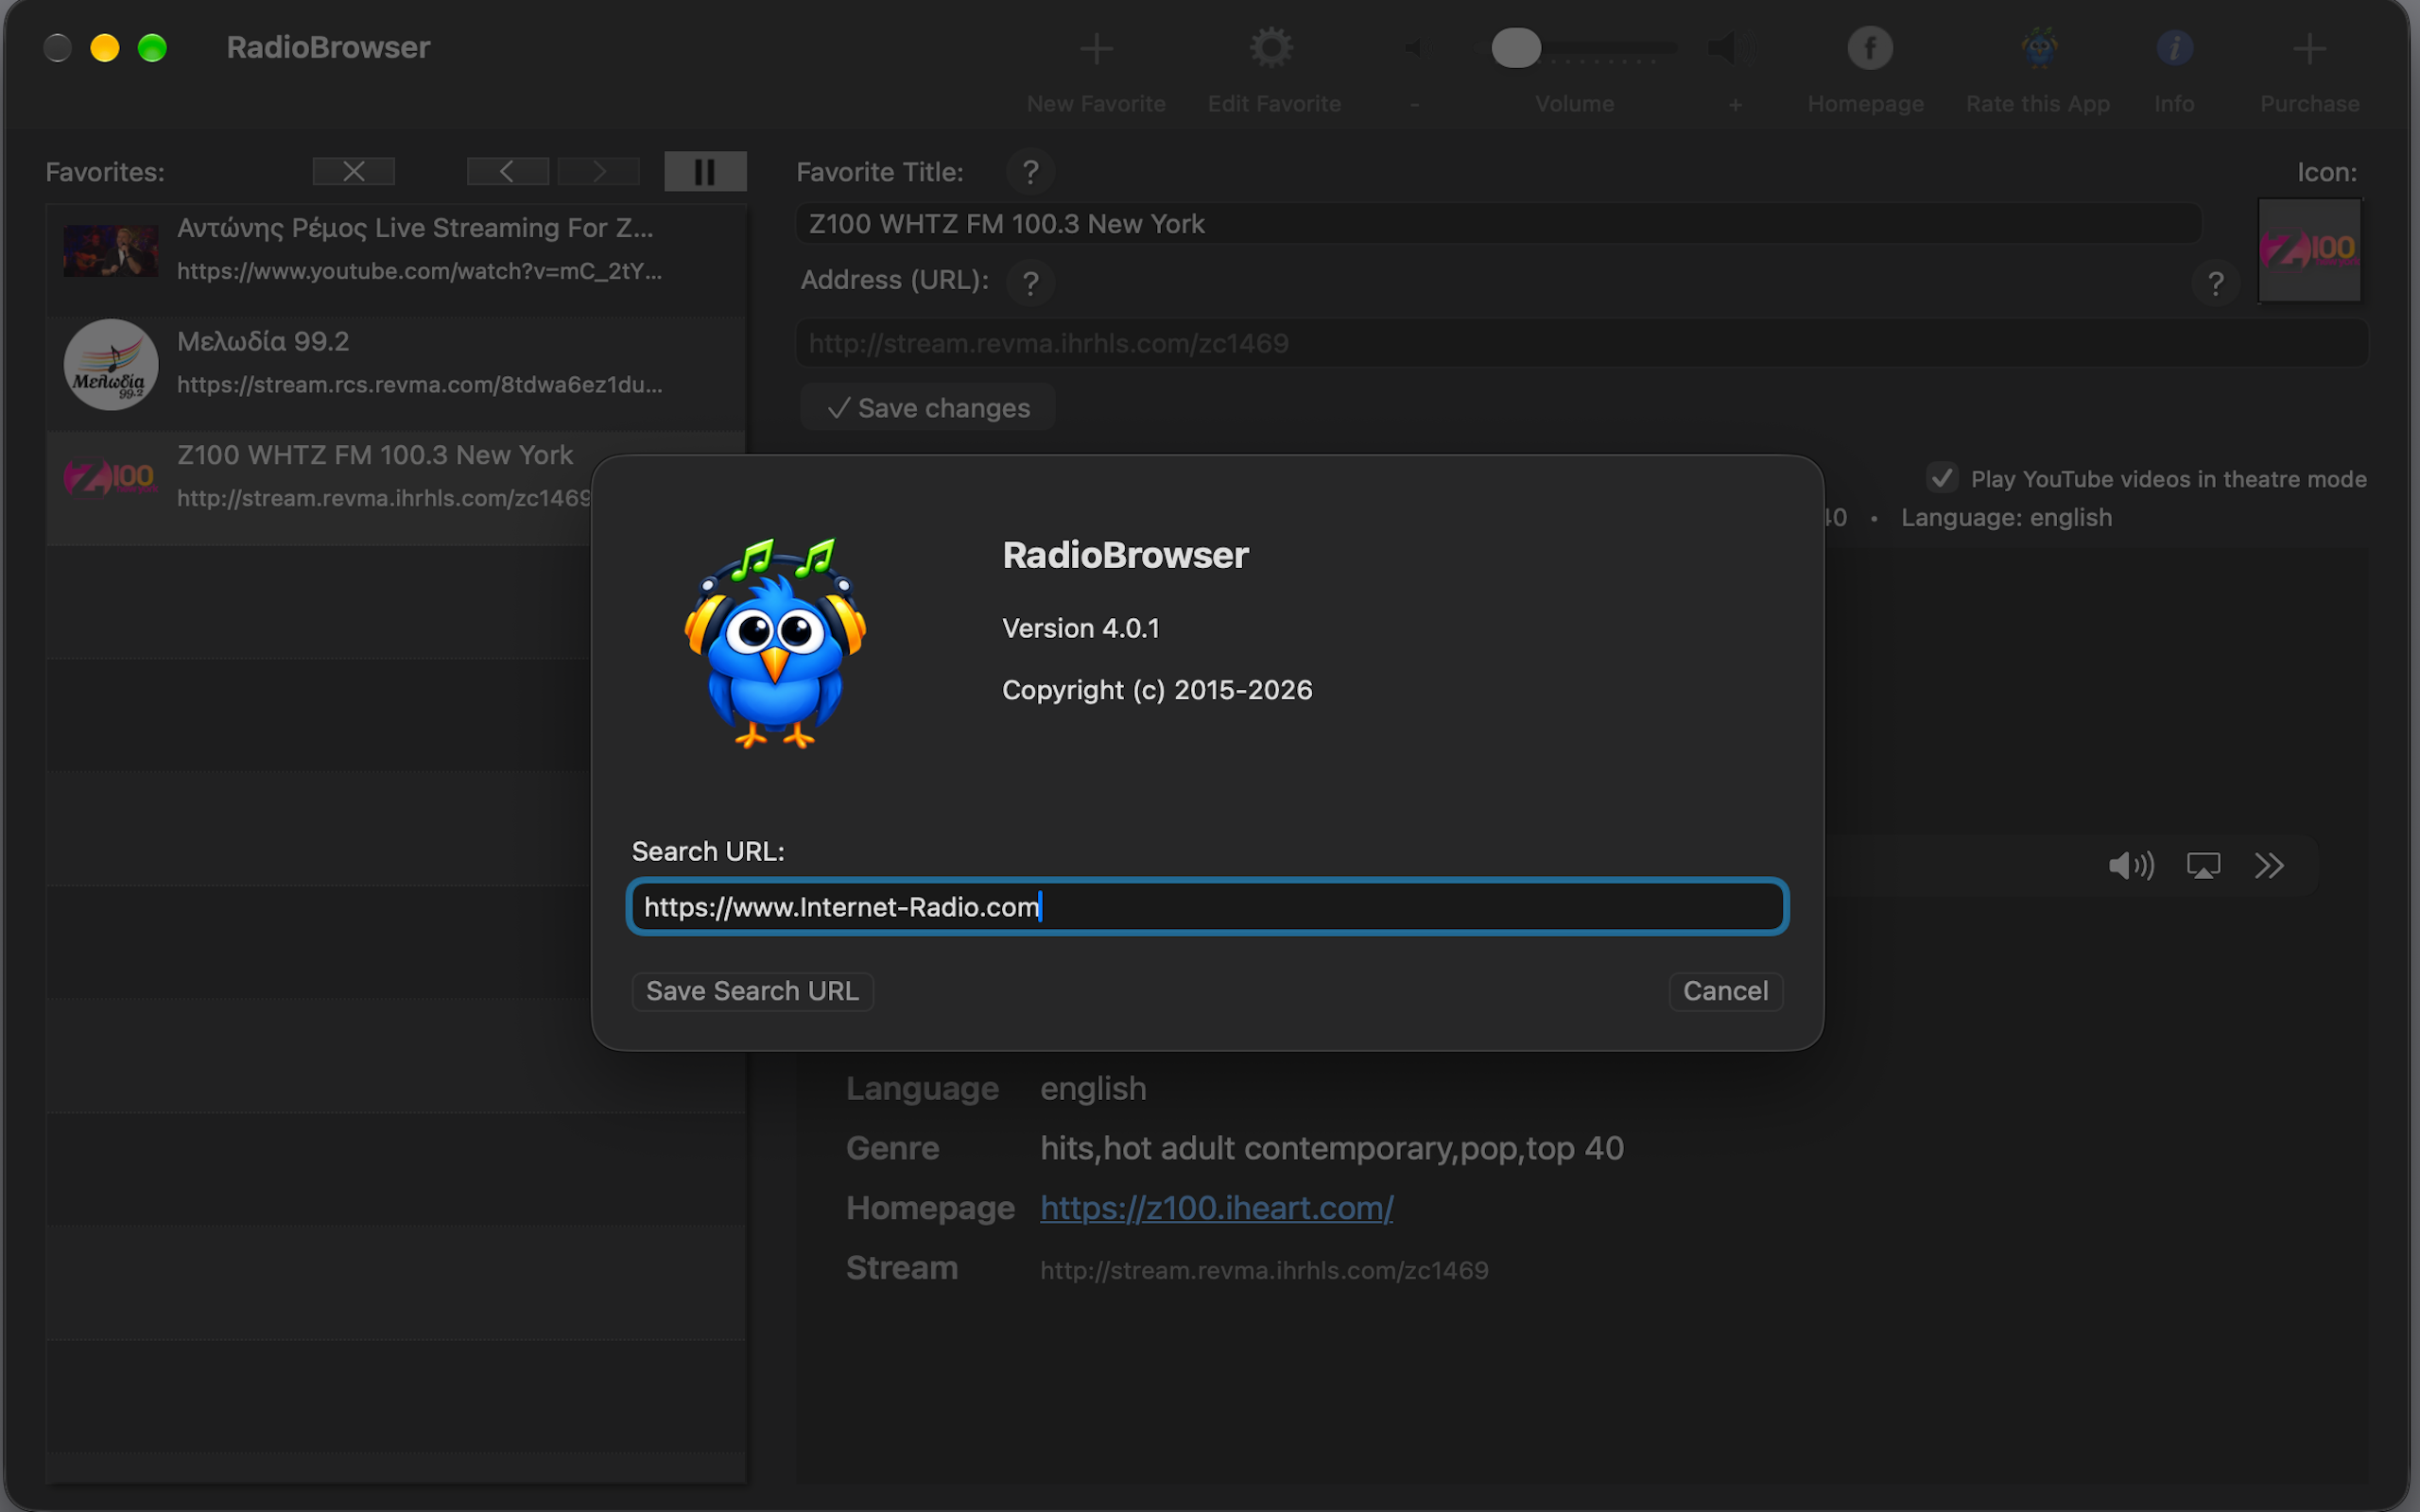
Task: Open help icon next to station icon
Action: [2215, 283]
